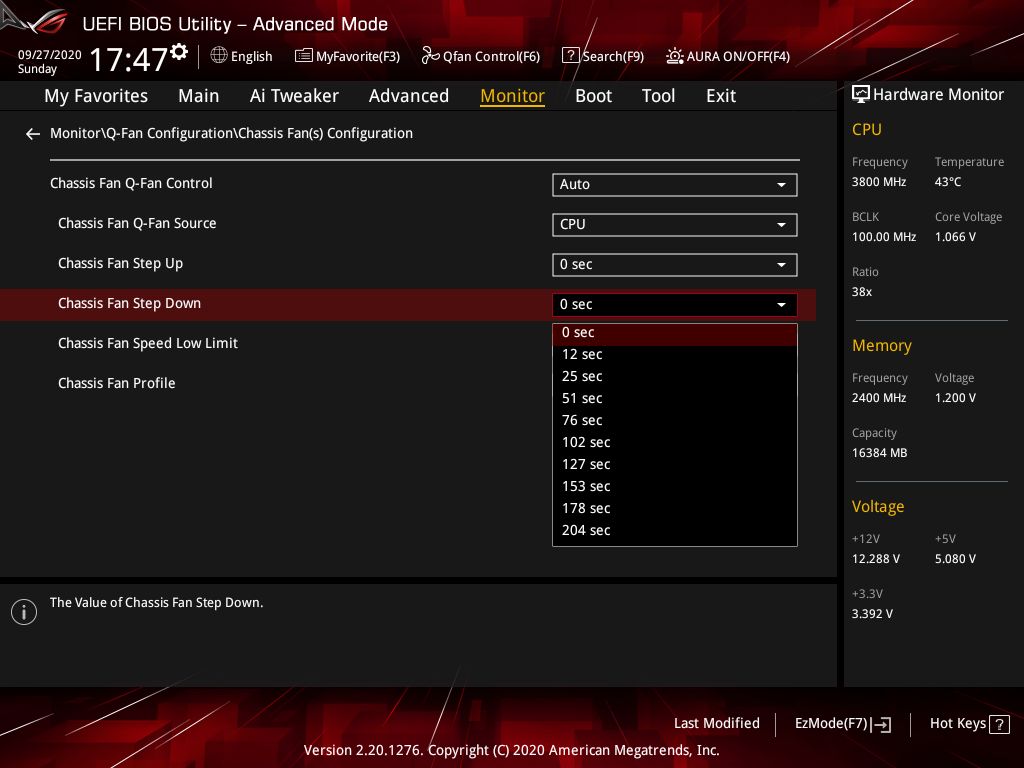Open MyFavorite(F3) list icon

[x=304, y=56]
